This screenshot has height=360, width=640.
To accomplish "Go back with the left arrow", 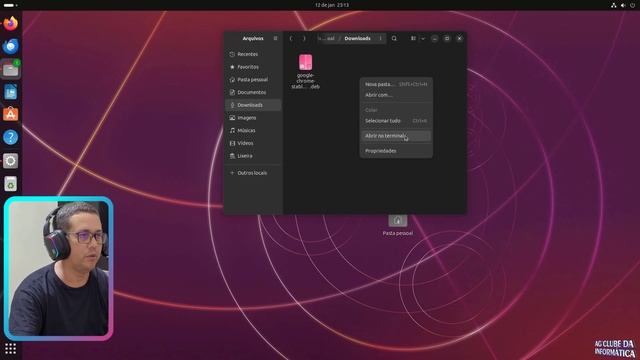I will click(291, 38).
